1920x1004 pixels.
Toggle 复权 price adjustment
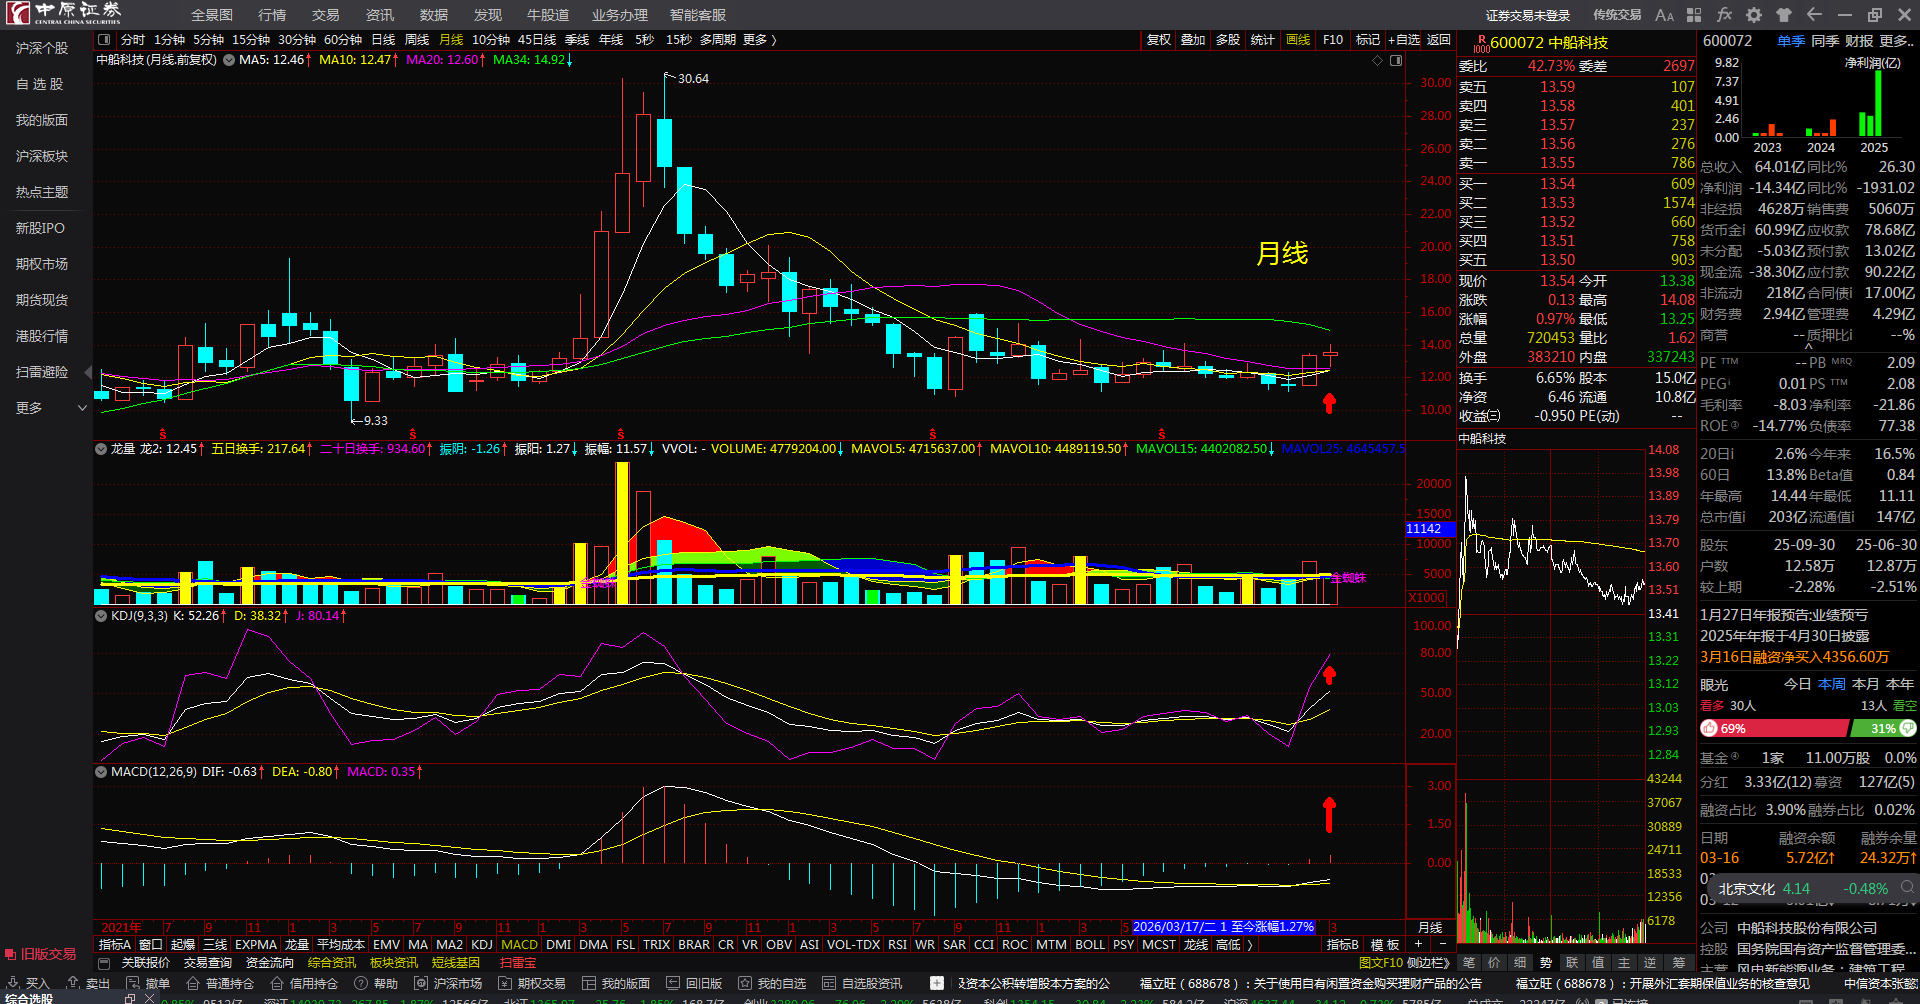point(1159,40)
